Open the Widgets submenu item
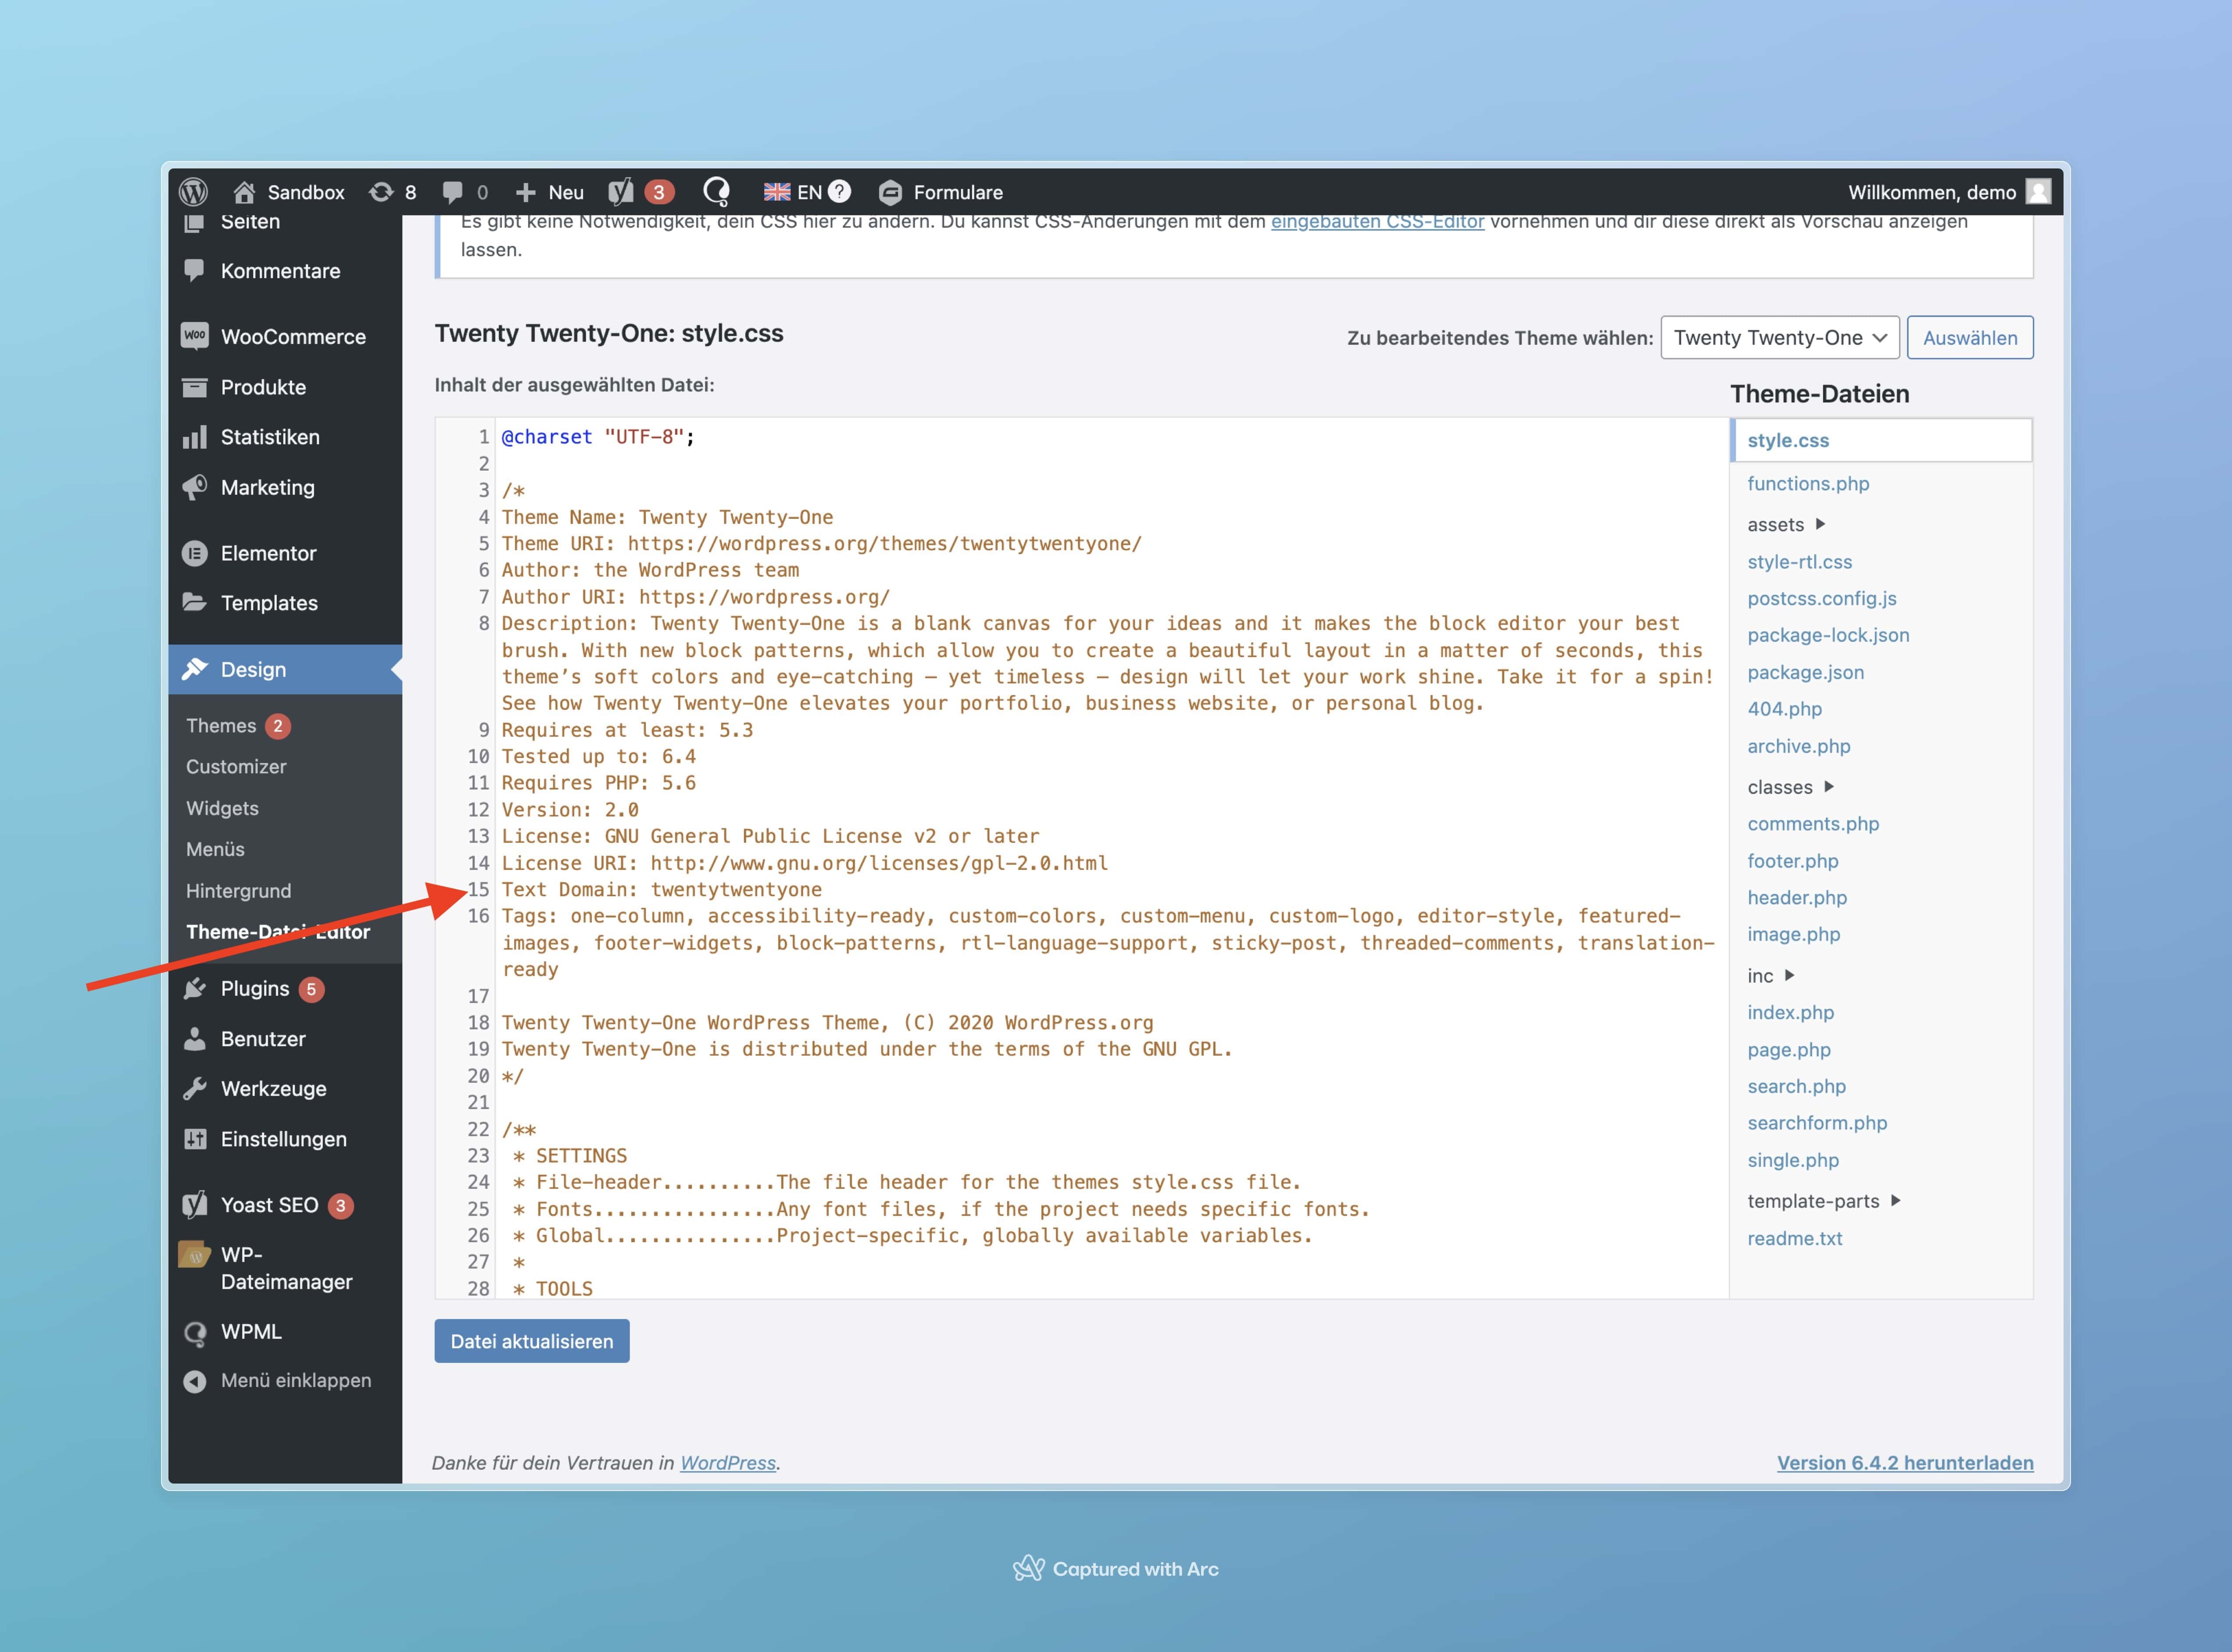The image size is (2232, 1652). click(x=222, y=808)
